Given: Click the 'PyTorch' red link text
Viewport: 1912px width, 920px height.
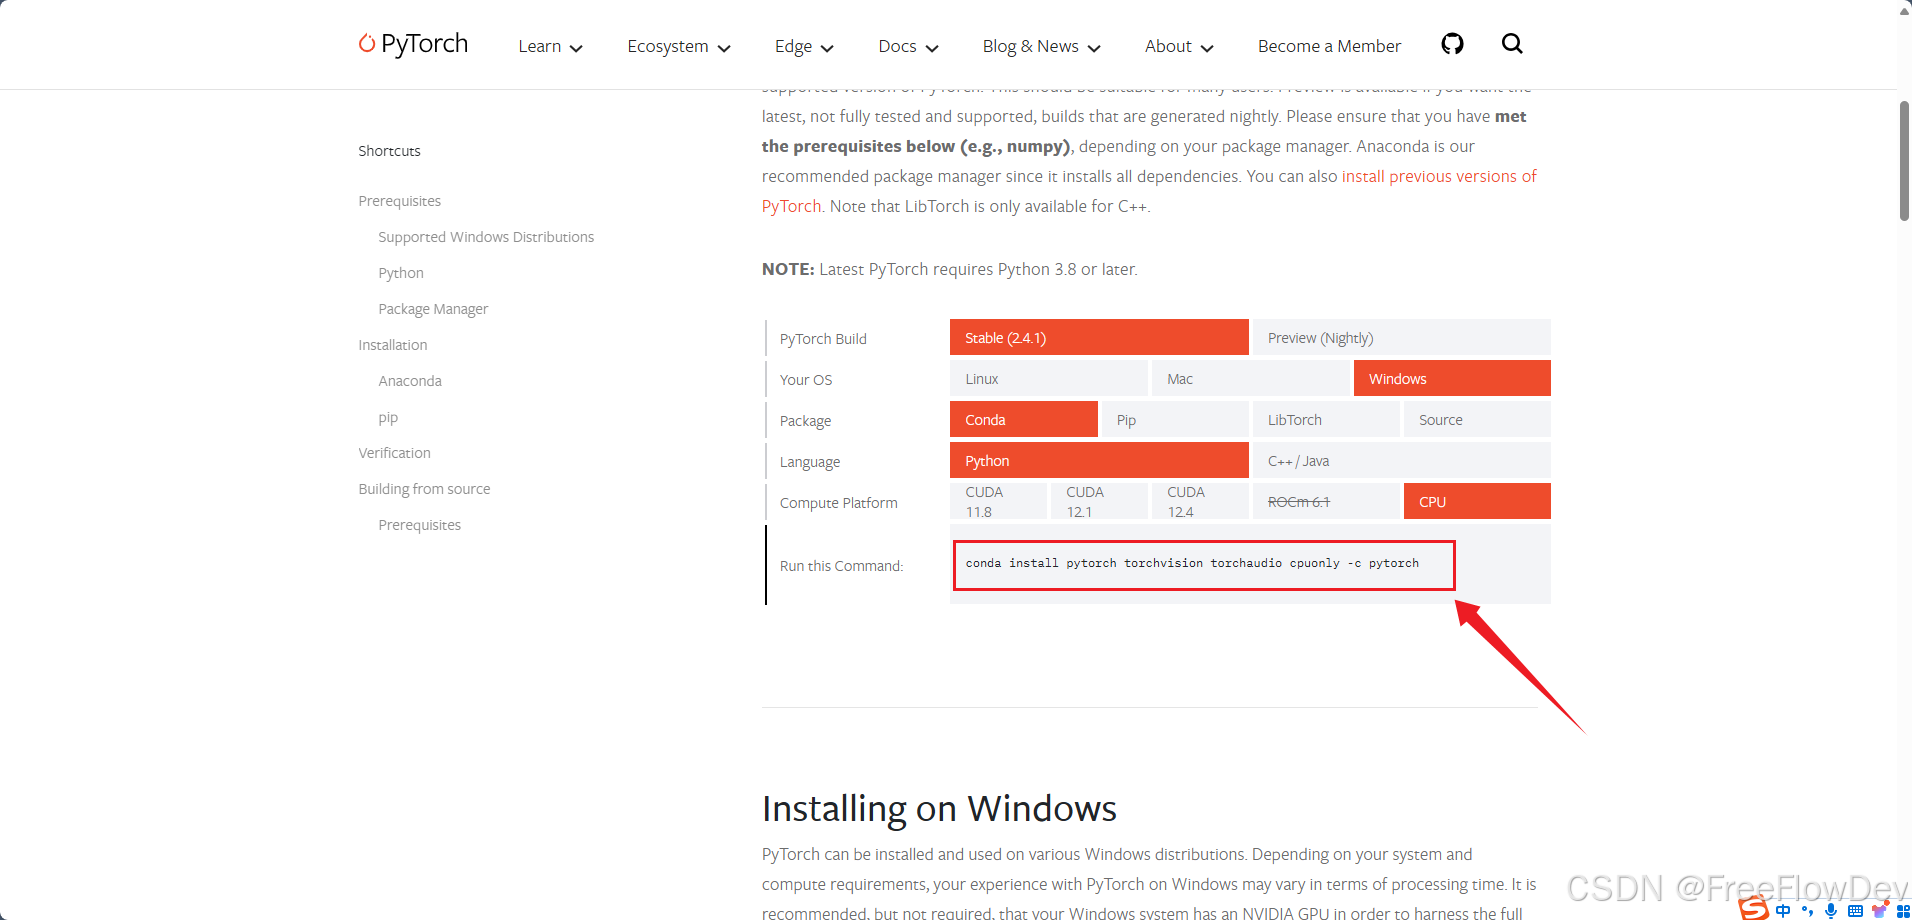Looking at the screenshot, I should (x=791, y=206).
